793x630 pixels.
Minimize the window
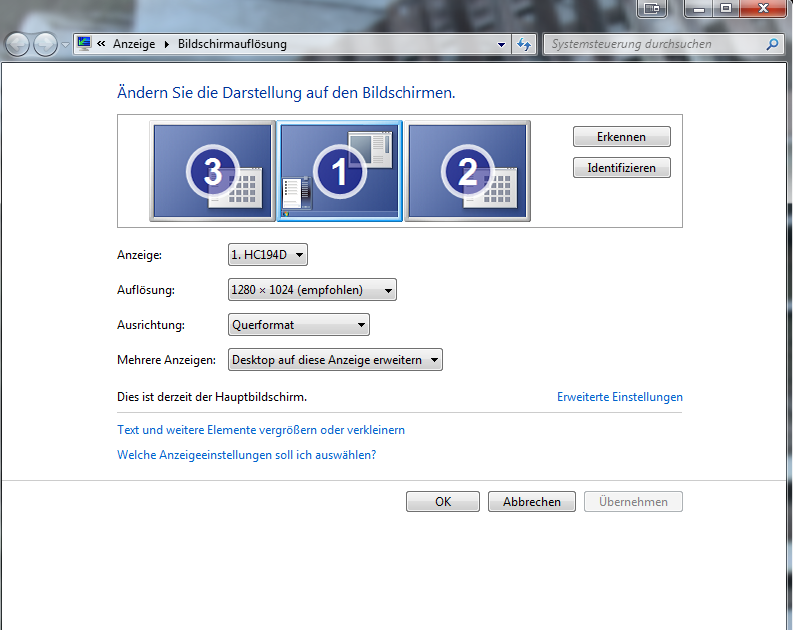(x=699, y=8)
